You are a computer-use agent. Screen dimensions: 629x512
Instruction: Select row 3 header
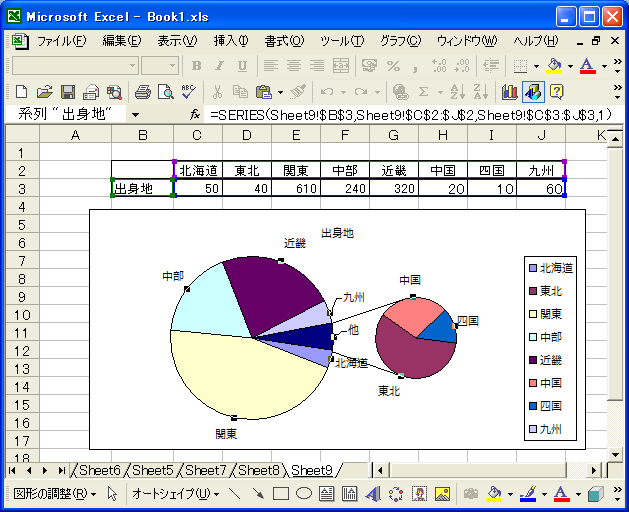[22, 189]
